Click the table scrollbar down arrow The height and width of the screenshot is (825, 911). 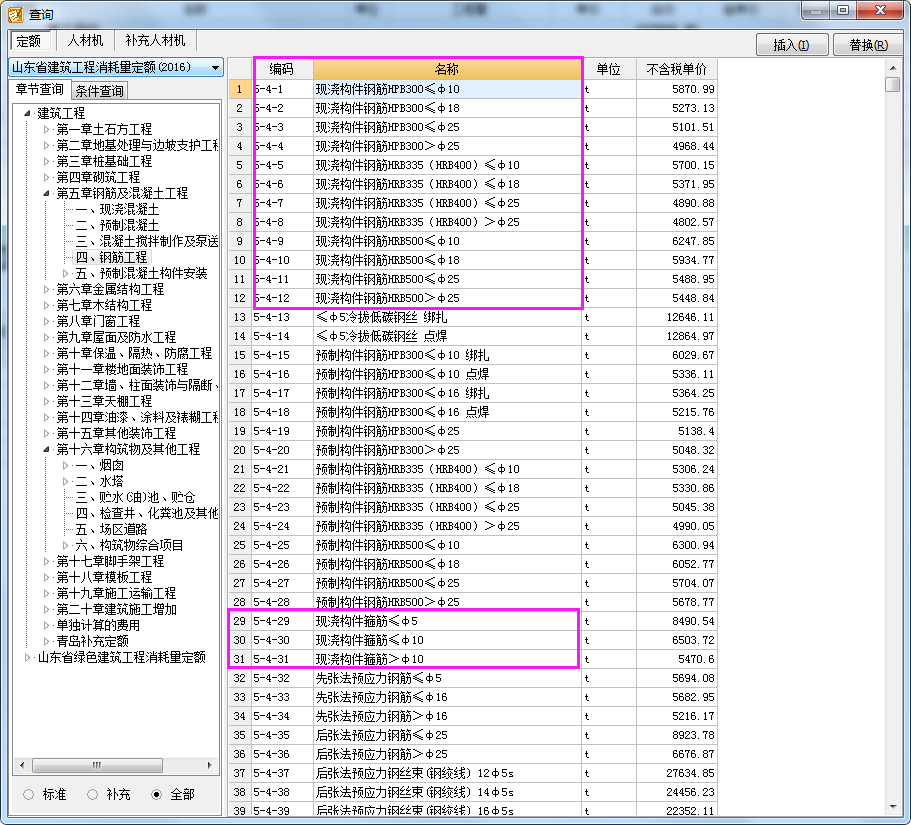click(892, 807)
